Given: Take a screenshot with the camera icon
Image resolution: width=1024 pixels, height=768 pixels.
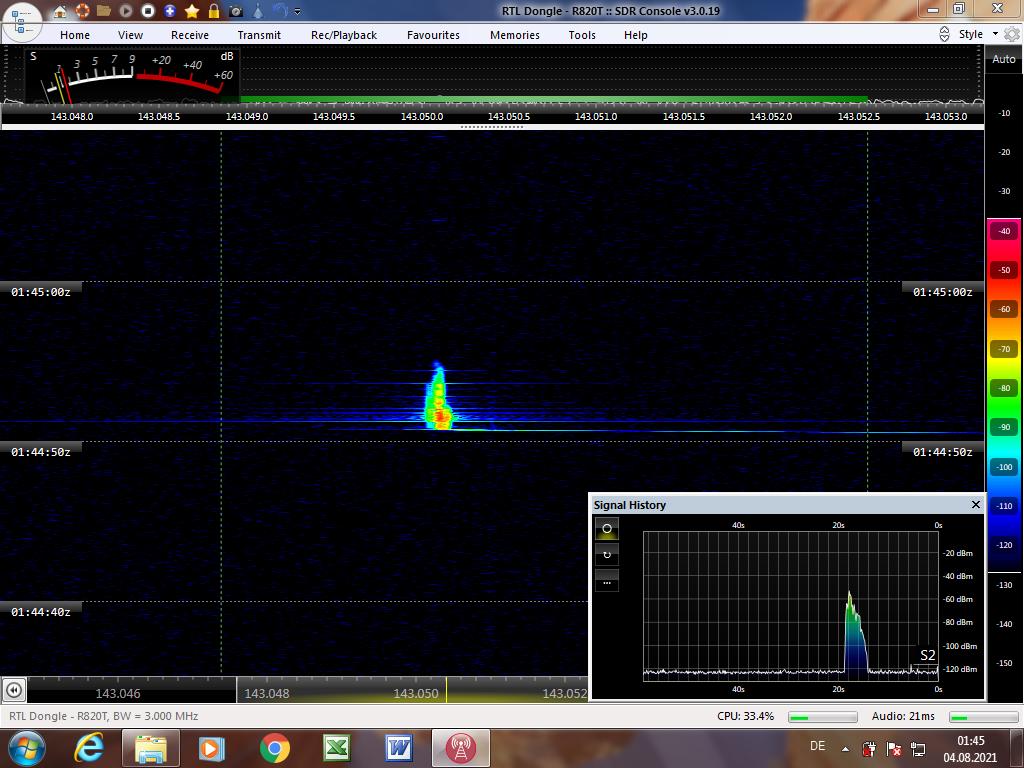Looking at the screenshot, I should point(236,10).
